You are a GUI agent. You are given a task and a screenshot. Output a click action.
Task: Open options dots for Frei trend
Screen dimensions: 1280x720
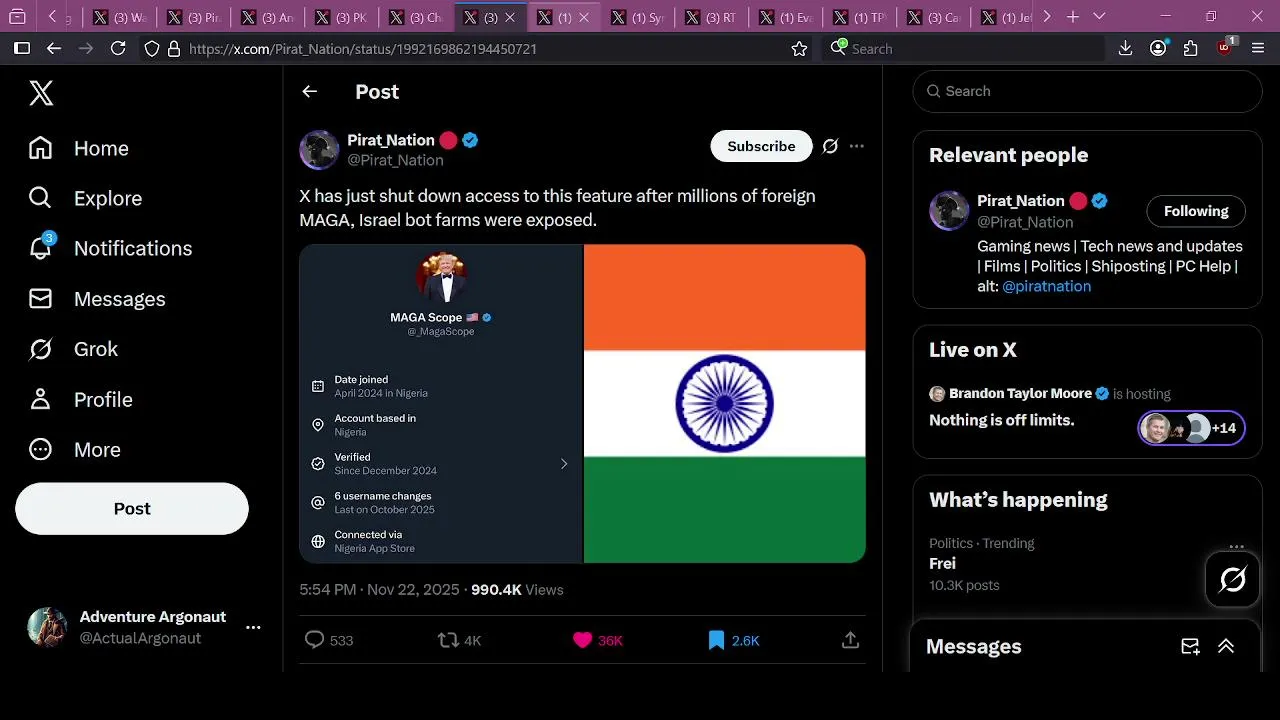pos(1237,547)
